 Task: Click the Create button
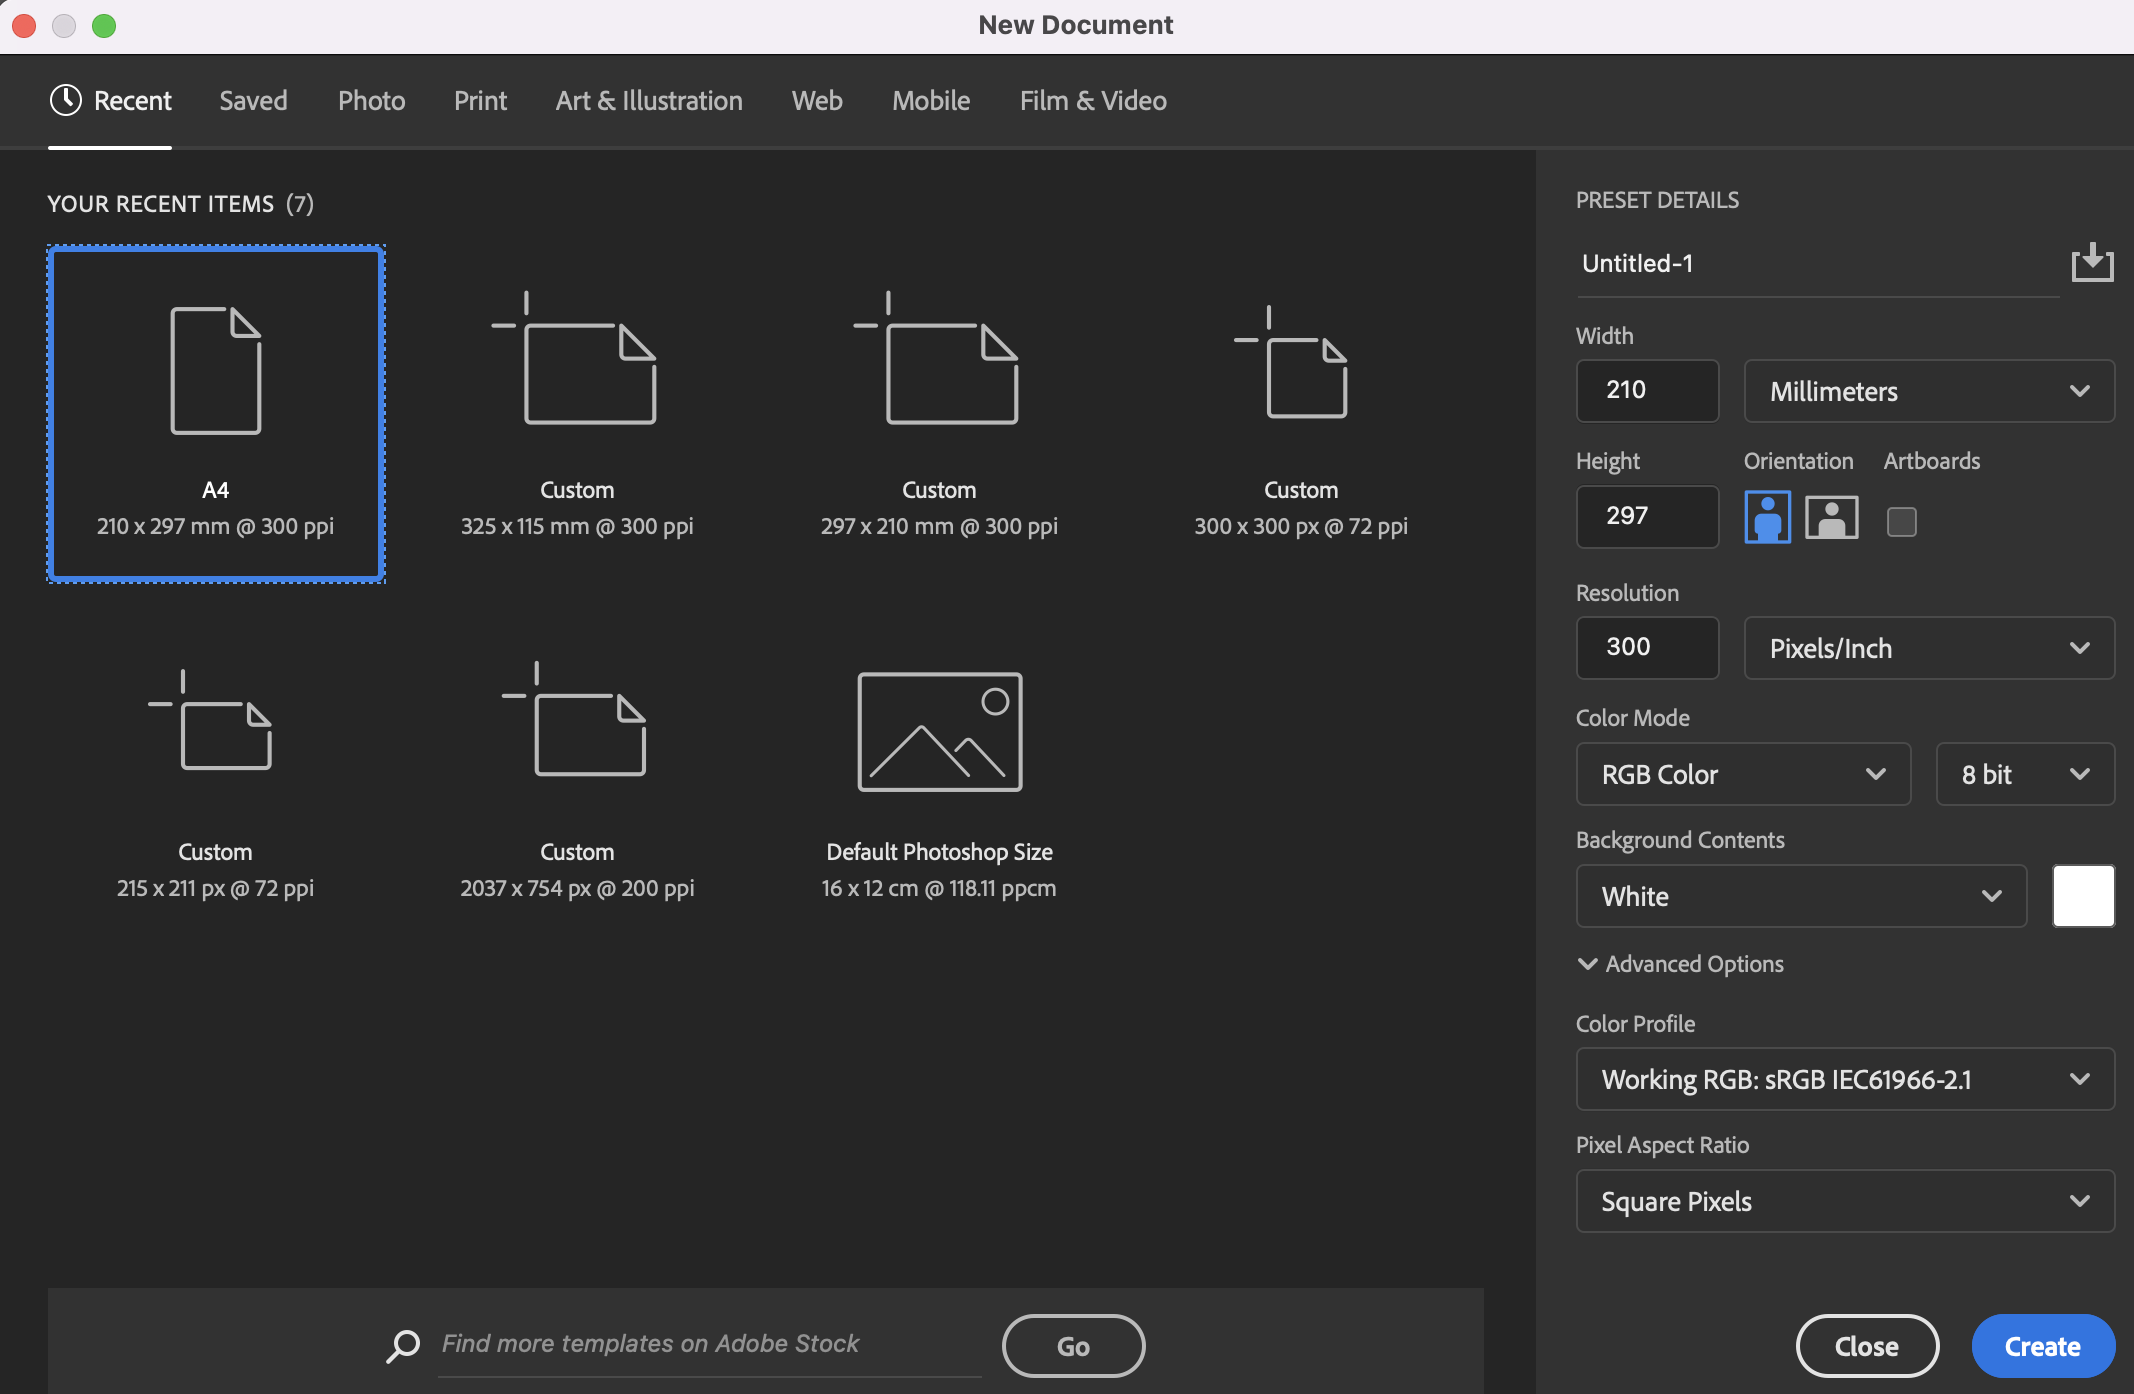(x=2042, y=1345)
